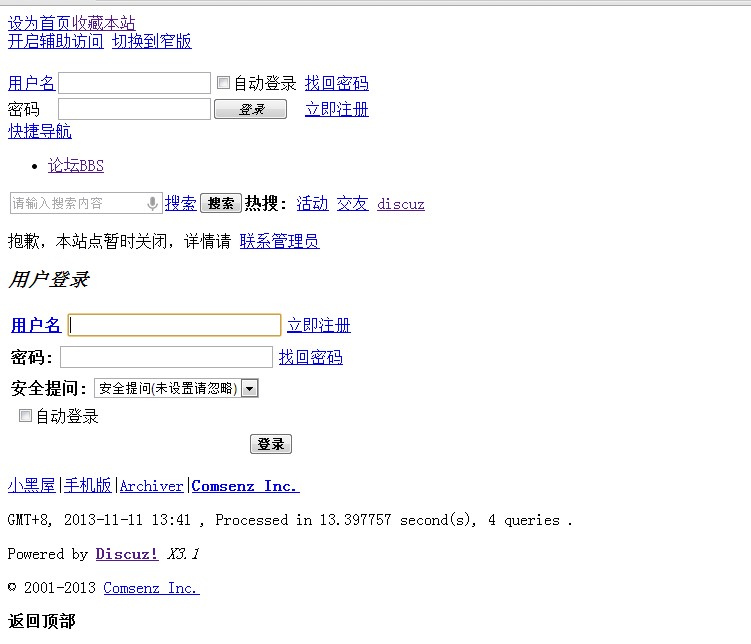Click the 收藏本站 link
The image size is (751, 644).
pyautogui.click(x=103, y=23)
